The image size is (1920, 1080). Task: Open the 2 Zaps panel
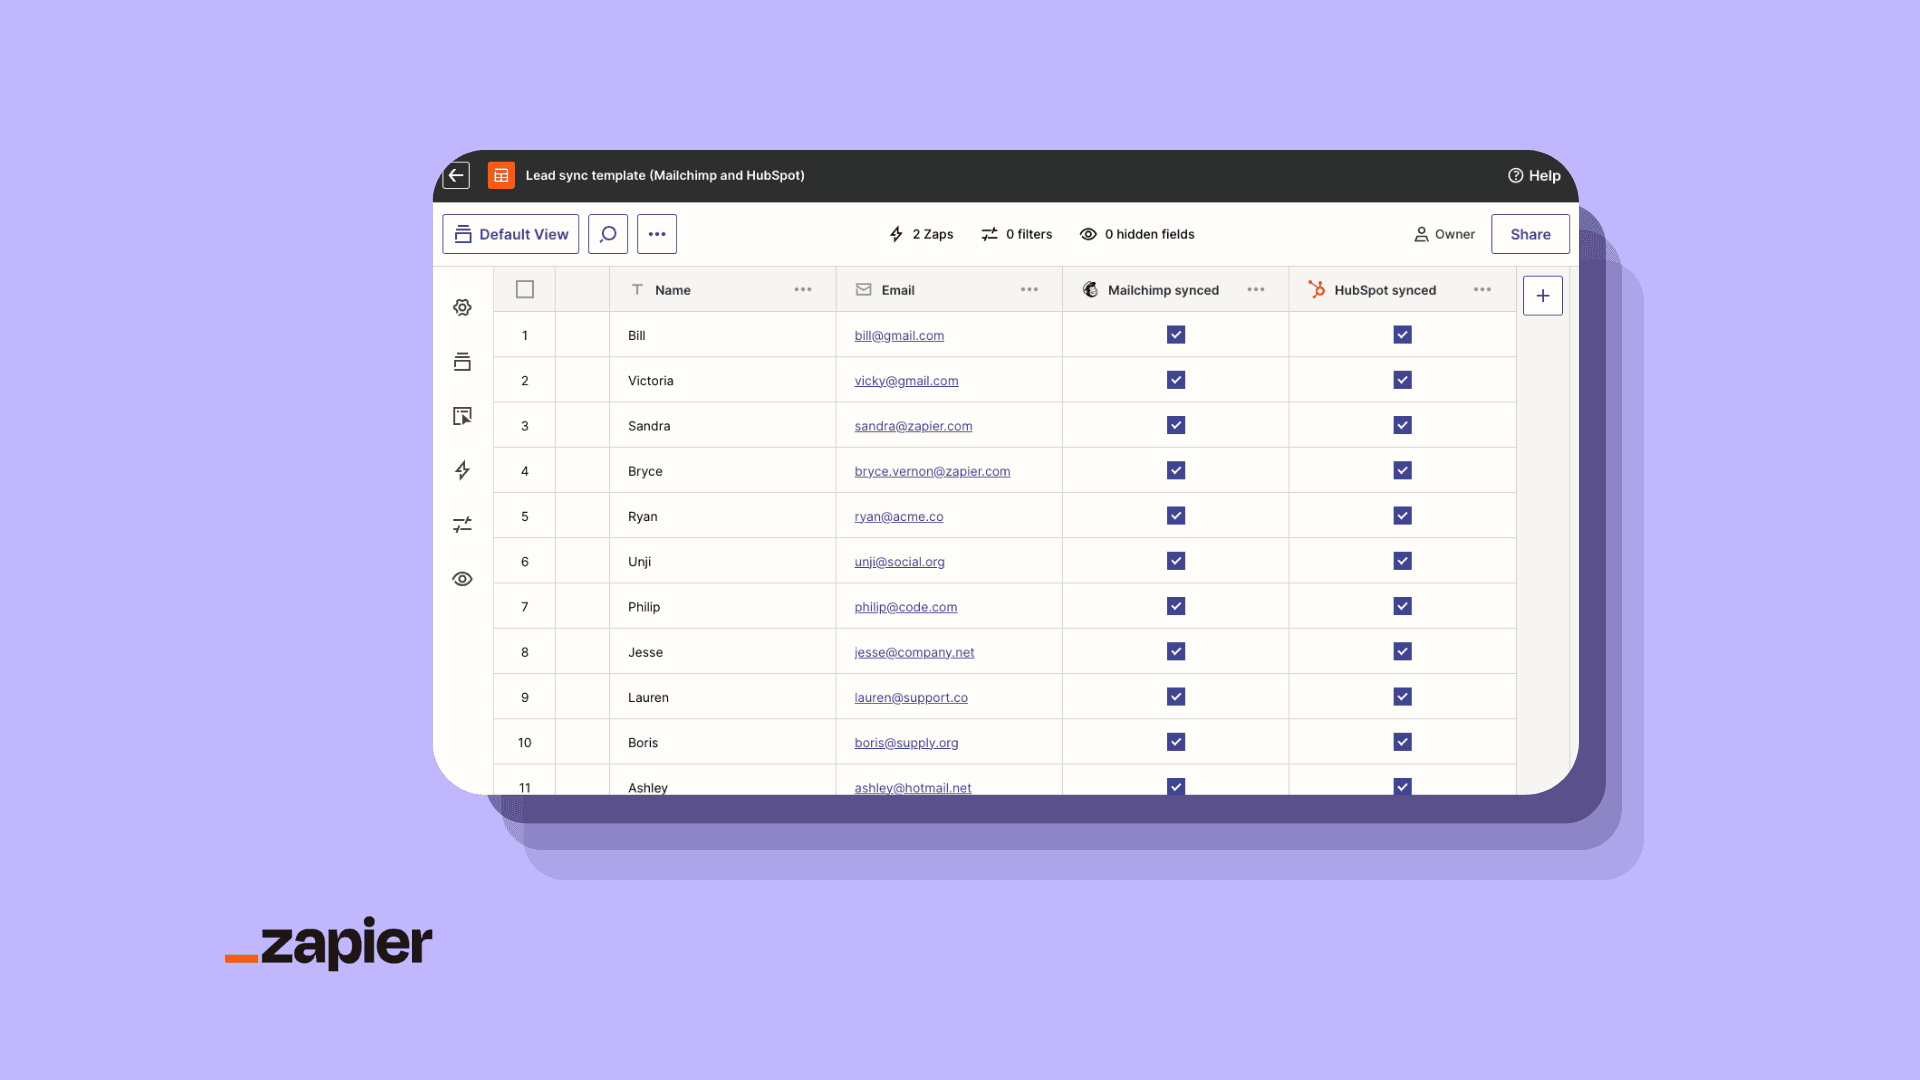coord(921,234)
